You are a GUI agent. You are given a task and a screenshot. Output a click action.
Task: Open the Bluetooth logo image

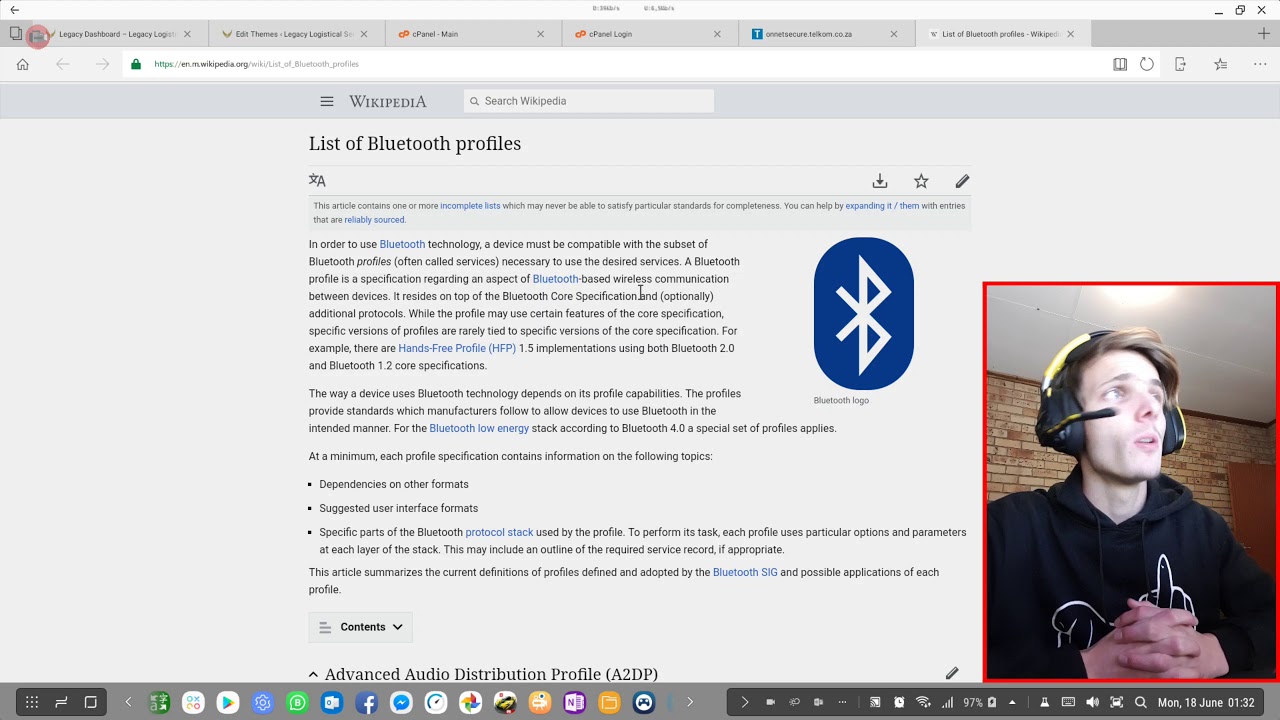(864, 314)
